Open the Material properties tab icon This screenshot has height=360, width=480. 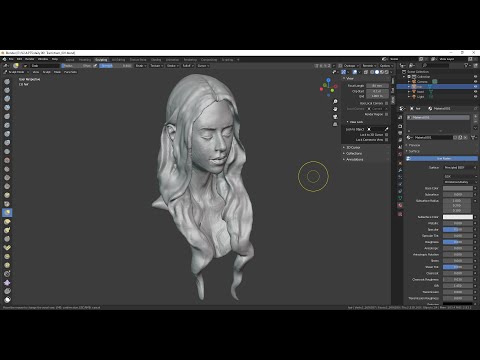coord(400,206)
